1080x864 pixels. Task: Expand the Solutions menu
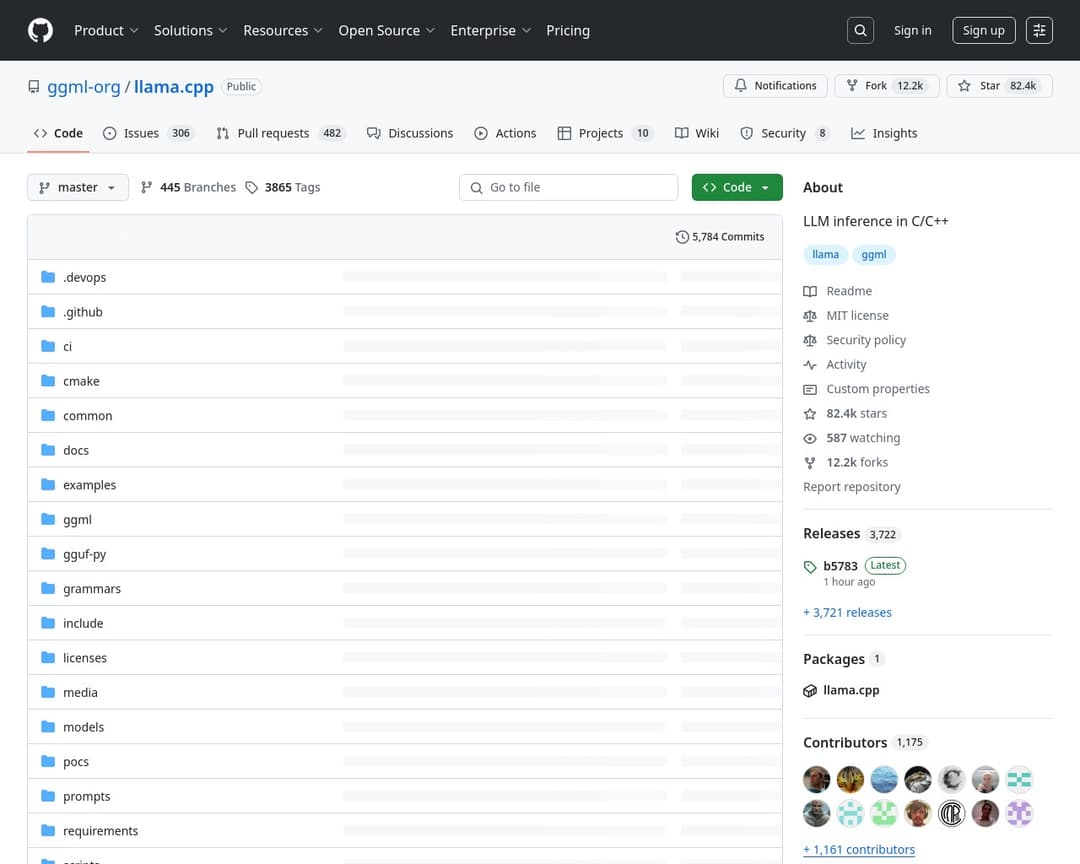(x=190, y=30)
